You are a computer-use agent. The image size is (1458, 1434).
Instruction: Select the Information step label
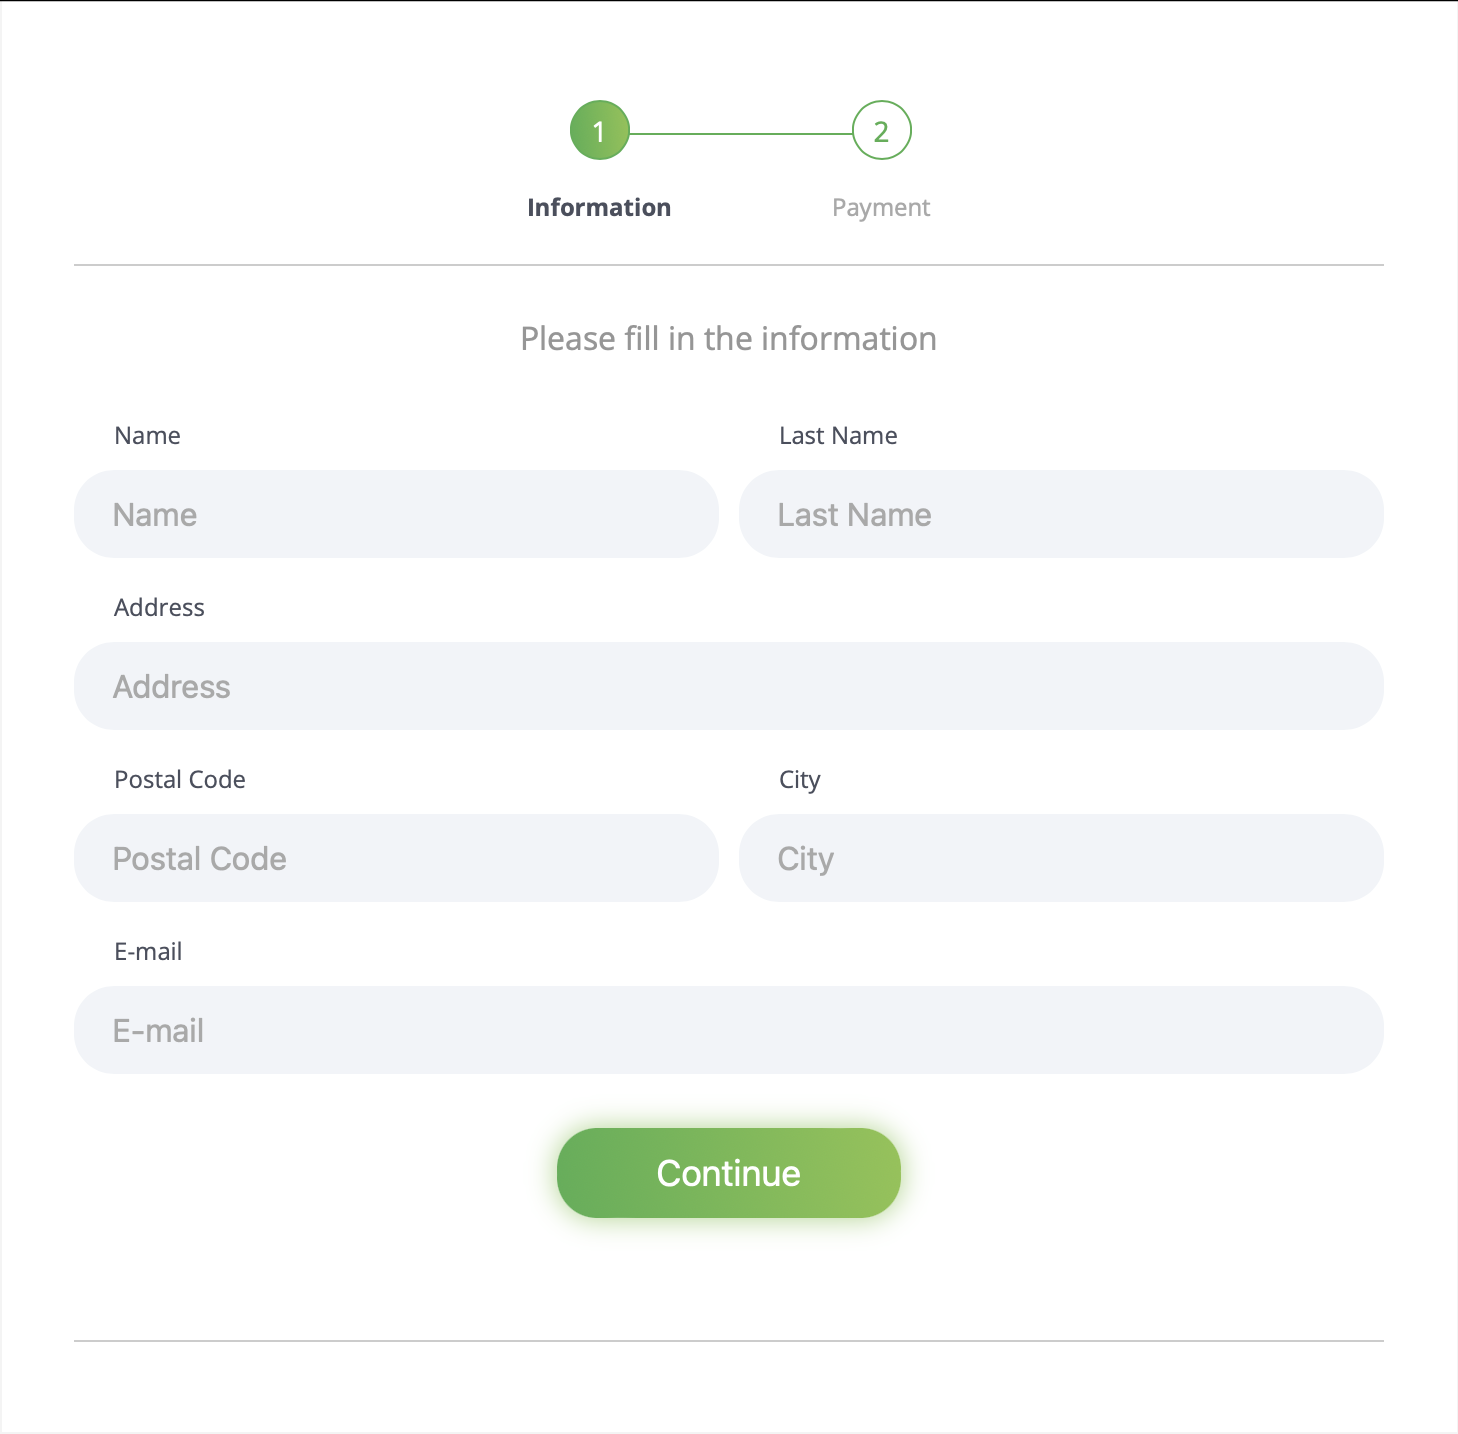point(599,208)
